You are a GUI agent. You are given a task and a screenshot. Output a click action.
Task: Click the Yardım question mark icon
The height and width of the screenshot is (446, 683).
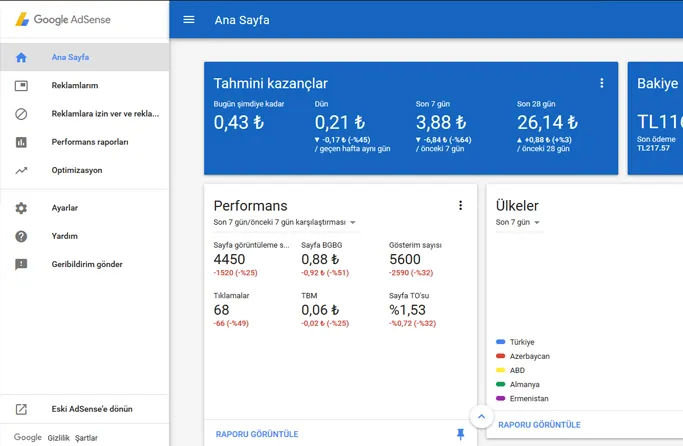[x=21, y=236]
